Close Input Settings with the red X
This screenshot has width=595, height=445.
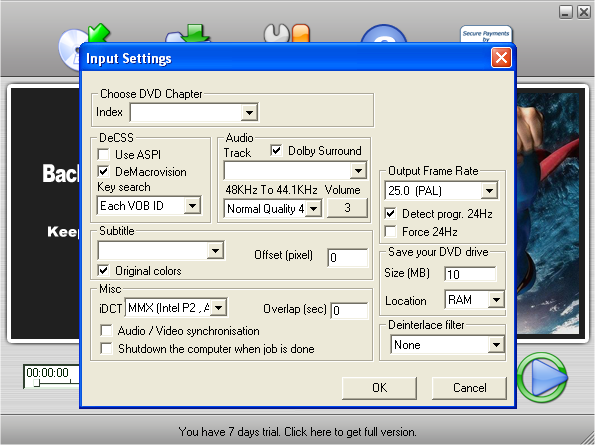501,58
